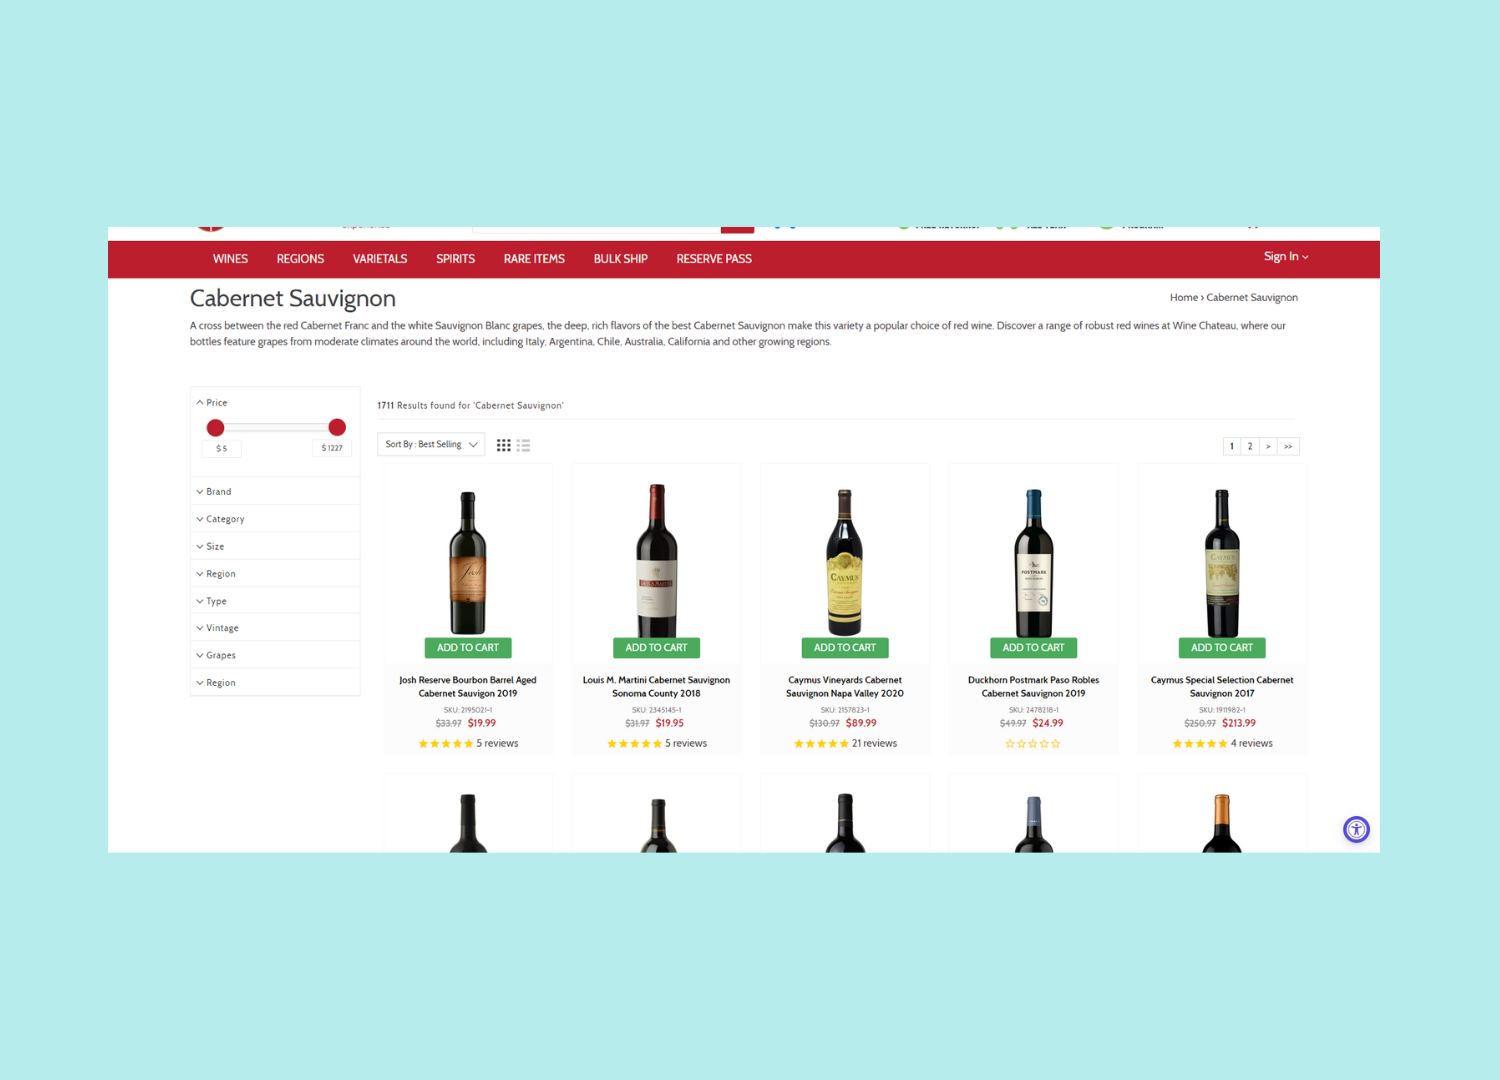Click the $89.99 price on Caymus Vineyards
Image resolution: width=1500 pixels, height=1080 pixels.
[861, 724]
